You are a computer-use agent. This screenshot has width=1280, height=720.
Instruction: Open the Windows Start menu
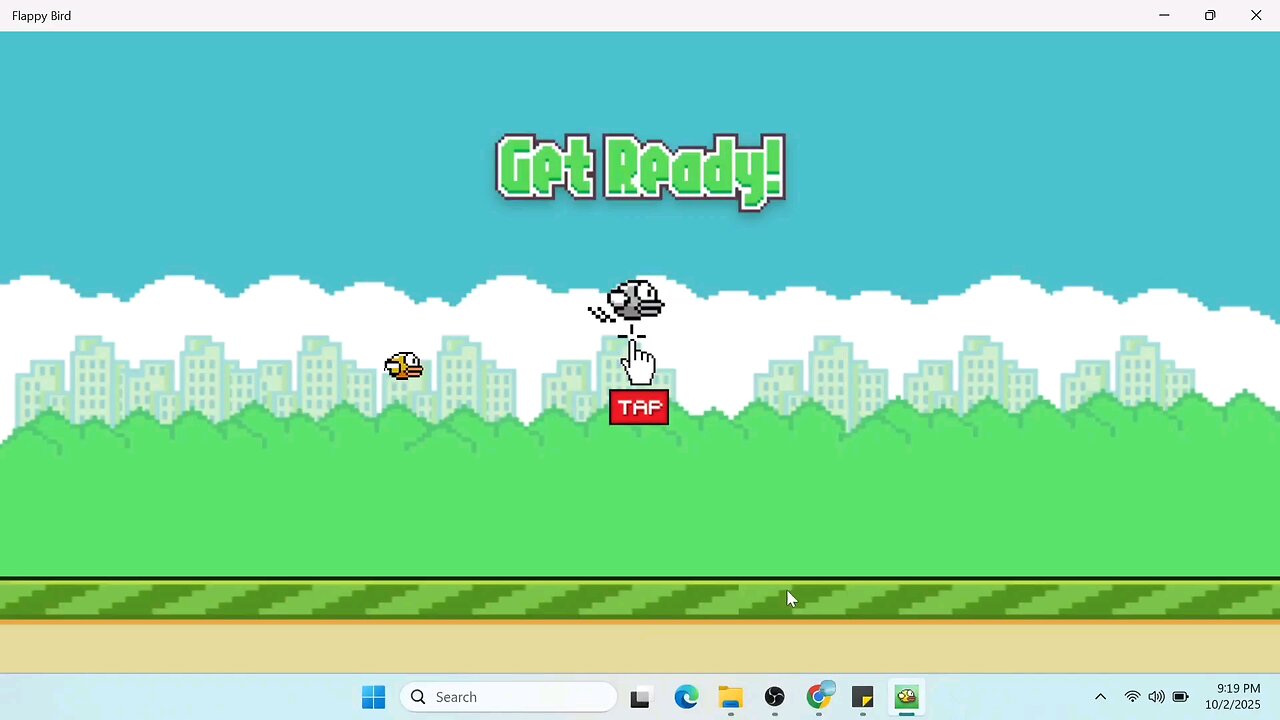point(374,697)
